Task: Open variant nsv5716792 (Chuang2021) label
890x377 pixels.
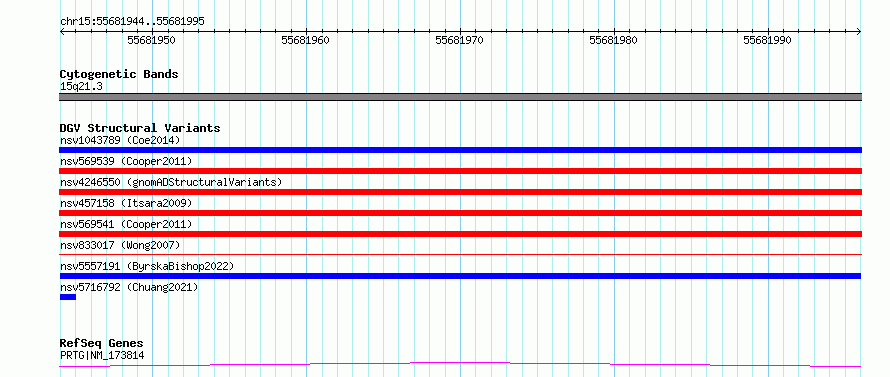Action: point(129,287)
